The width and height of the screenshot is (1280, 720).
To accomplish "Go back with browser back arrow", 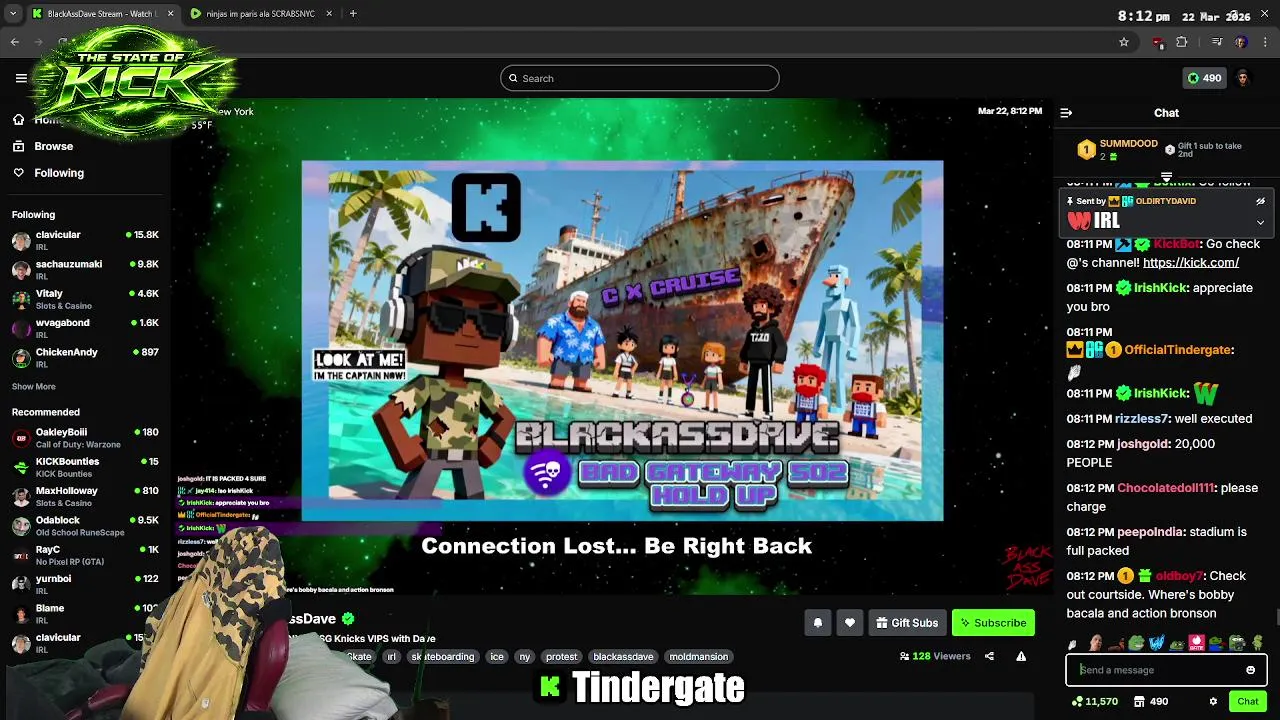I will (x=14, y=42).
